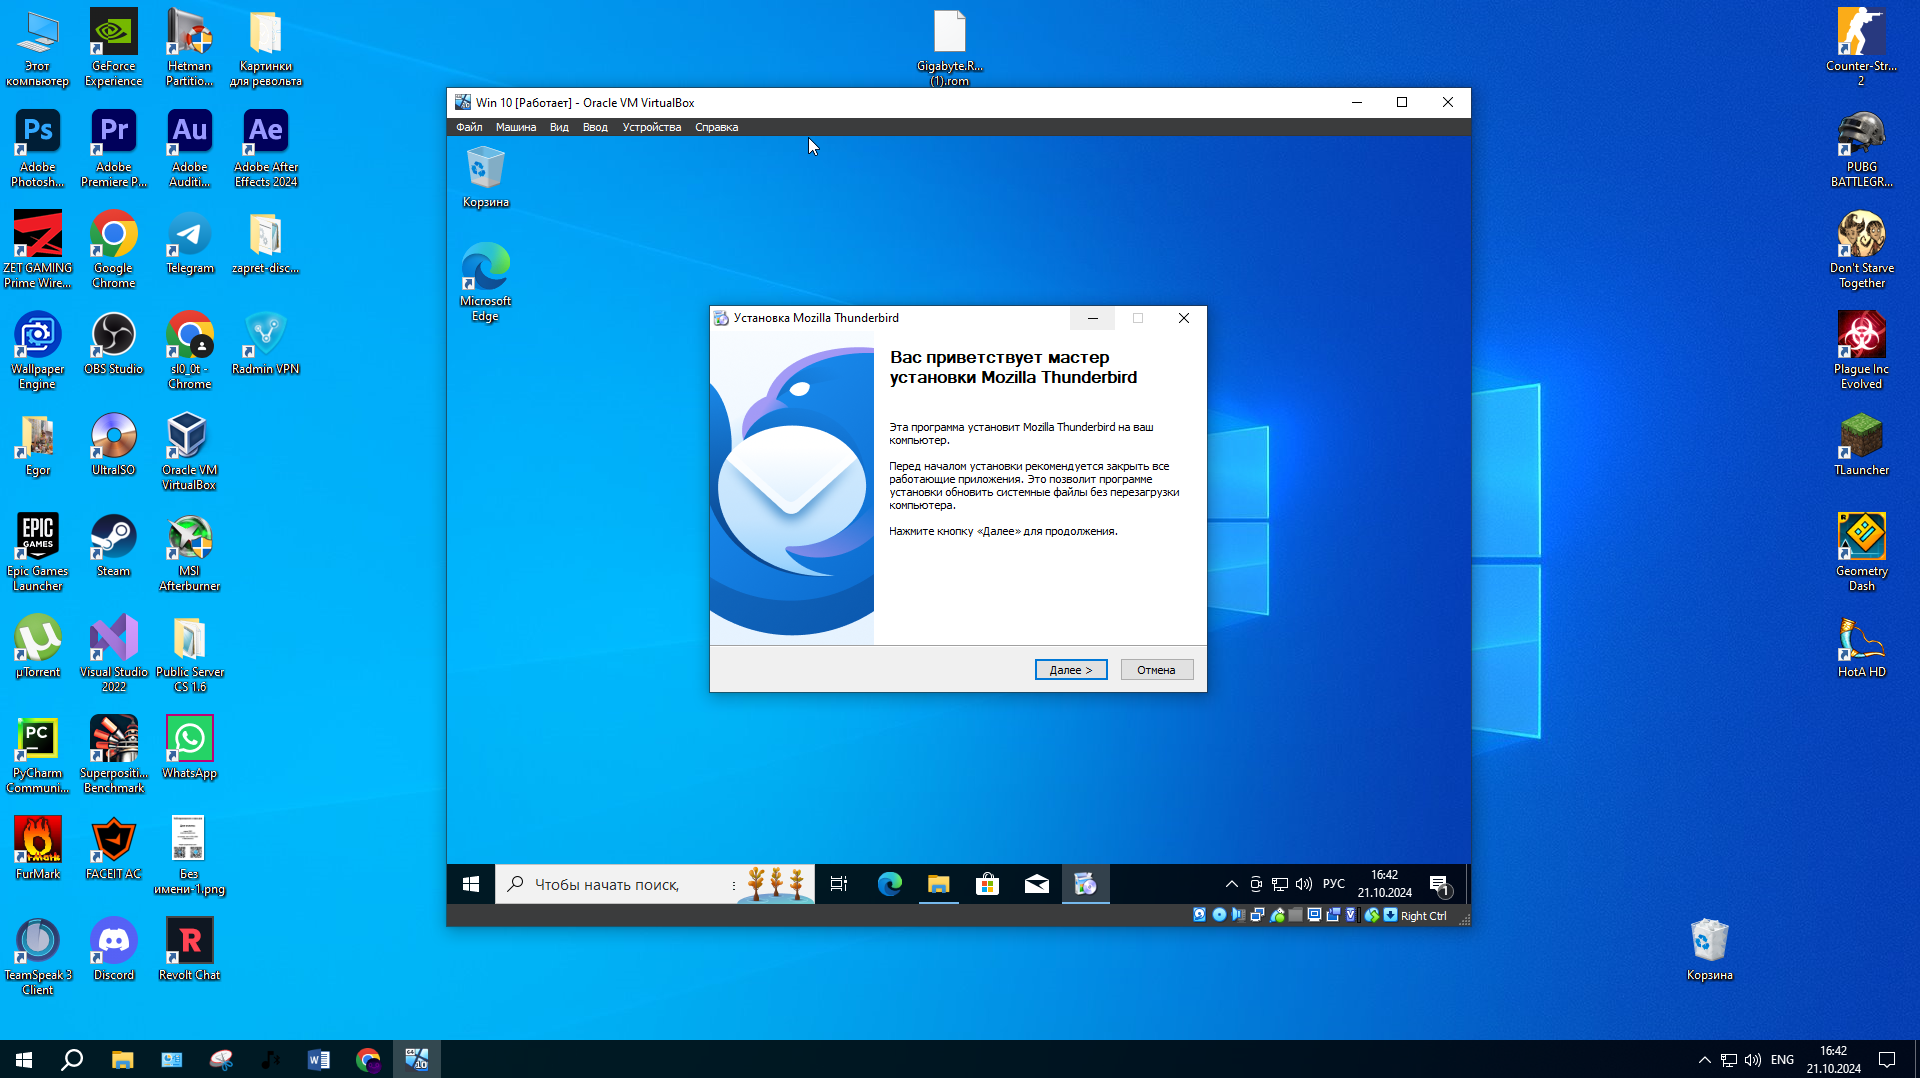Click the guest network tray icon

[1280, 884]
